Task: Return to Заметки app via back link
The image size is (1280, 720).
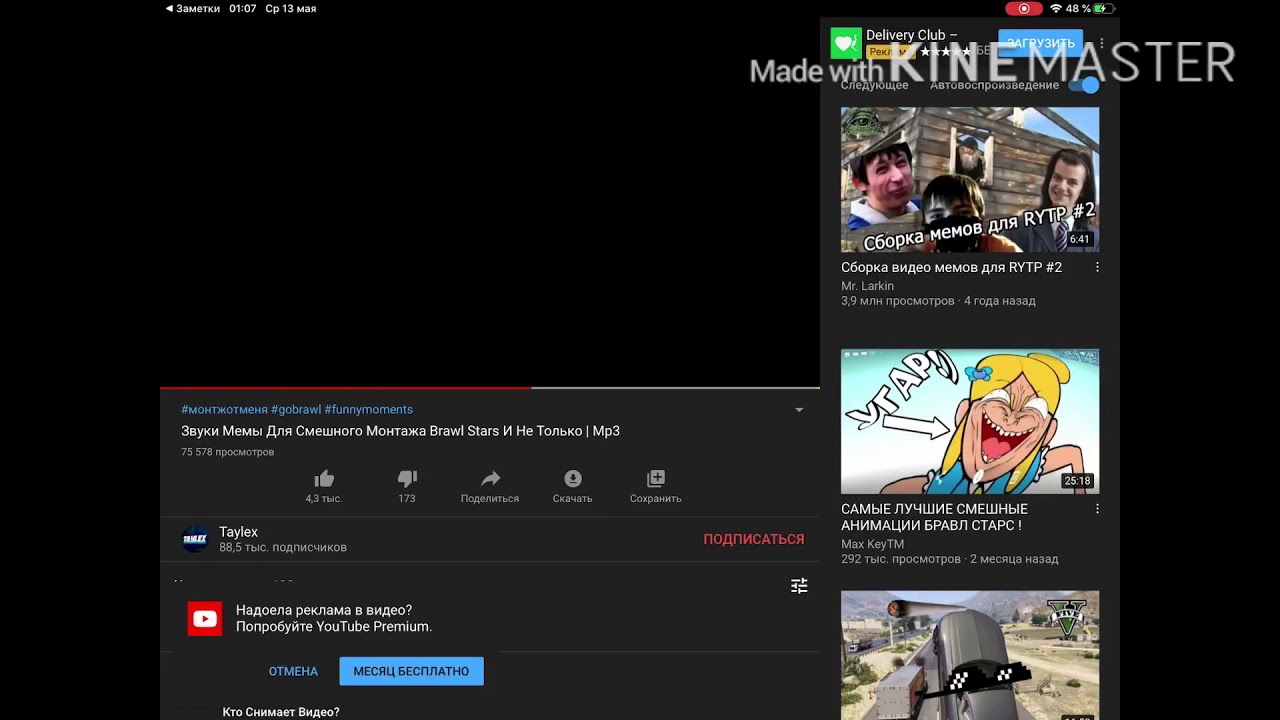Action: 193,9
